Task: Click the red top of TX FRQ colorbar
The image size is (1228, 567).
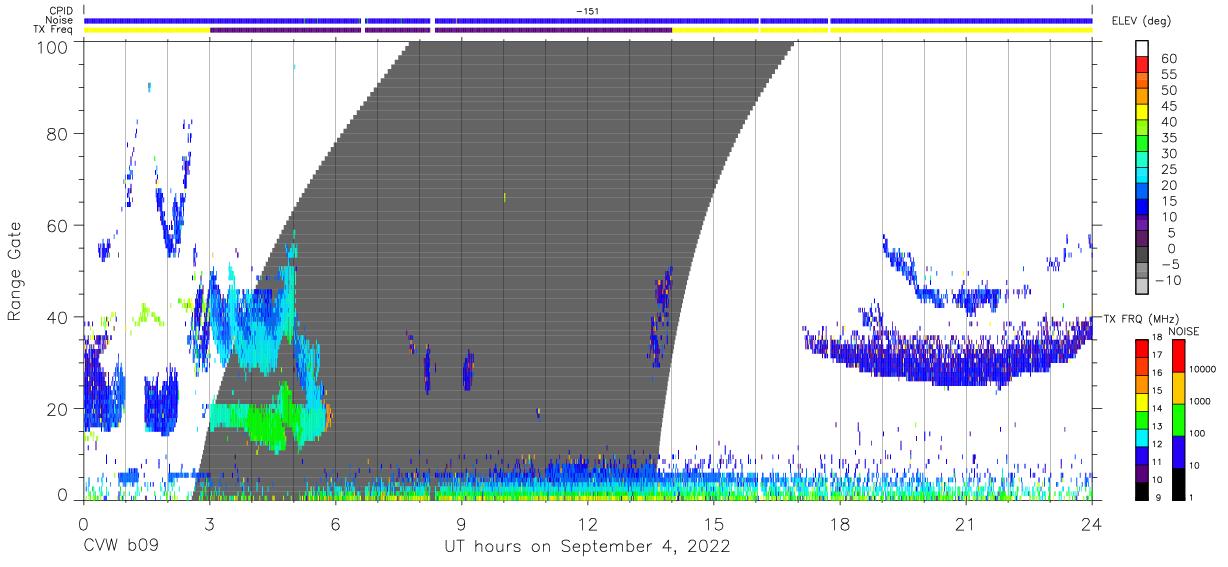Action: 1141,348
